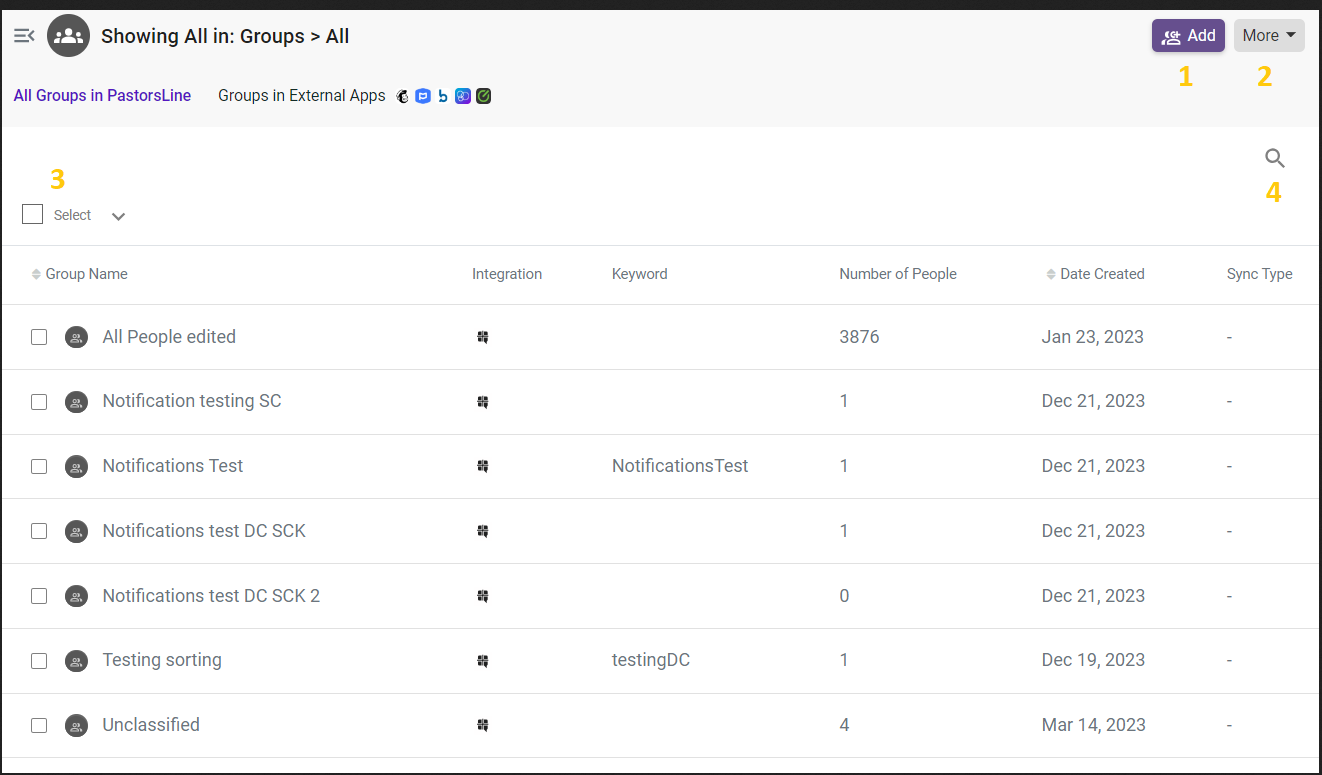Check the All People edited row checkbox
Image resolution: width=1322 pixels, height=775 pixels.
point(39,337)
